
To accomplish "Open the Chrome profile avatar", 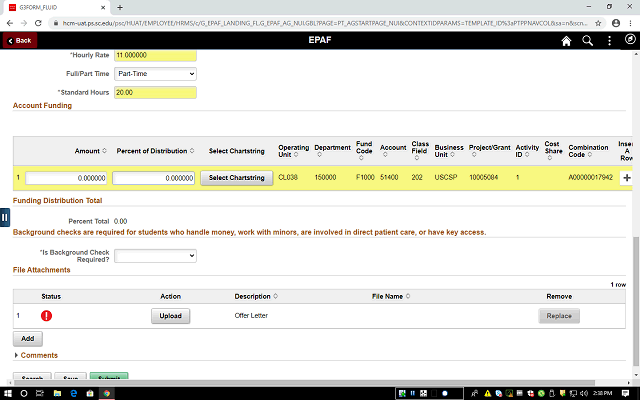I will [x=616, y=23].
